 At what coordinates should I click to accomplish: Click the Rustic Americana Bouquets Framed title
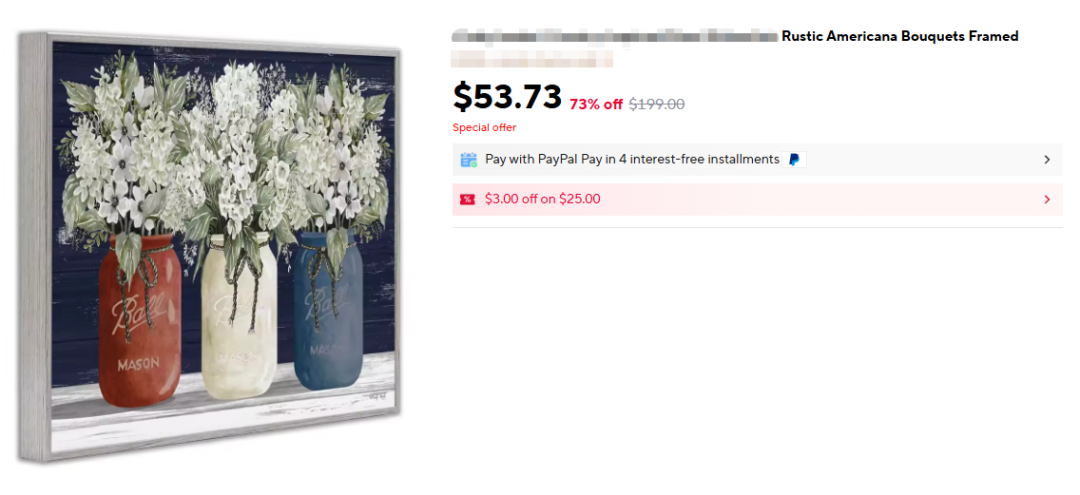point(900,36)
